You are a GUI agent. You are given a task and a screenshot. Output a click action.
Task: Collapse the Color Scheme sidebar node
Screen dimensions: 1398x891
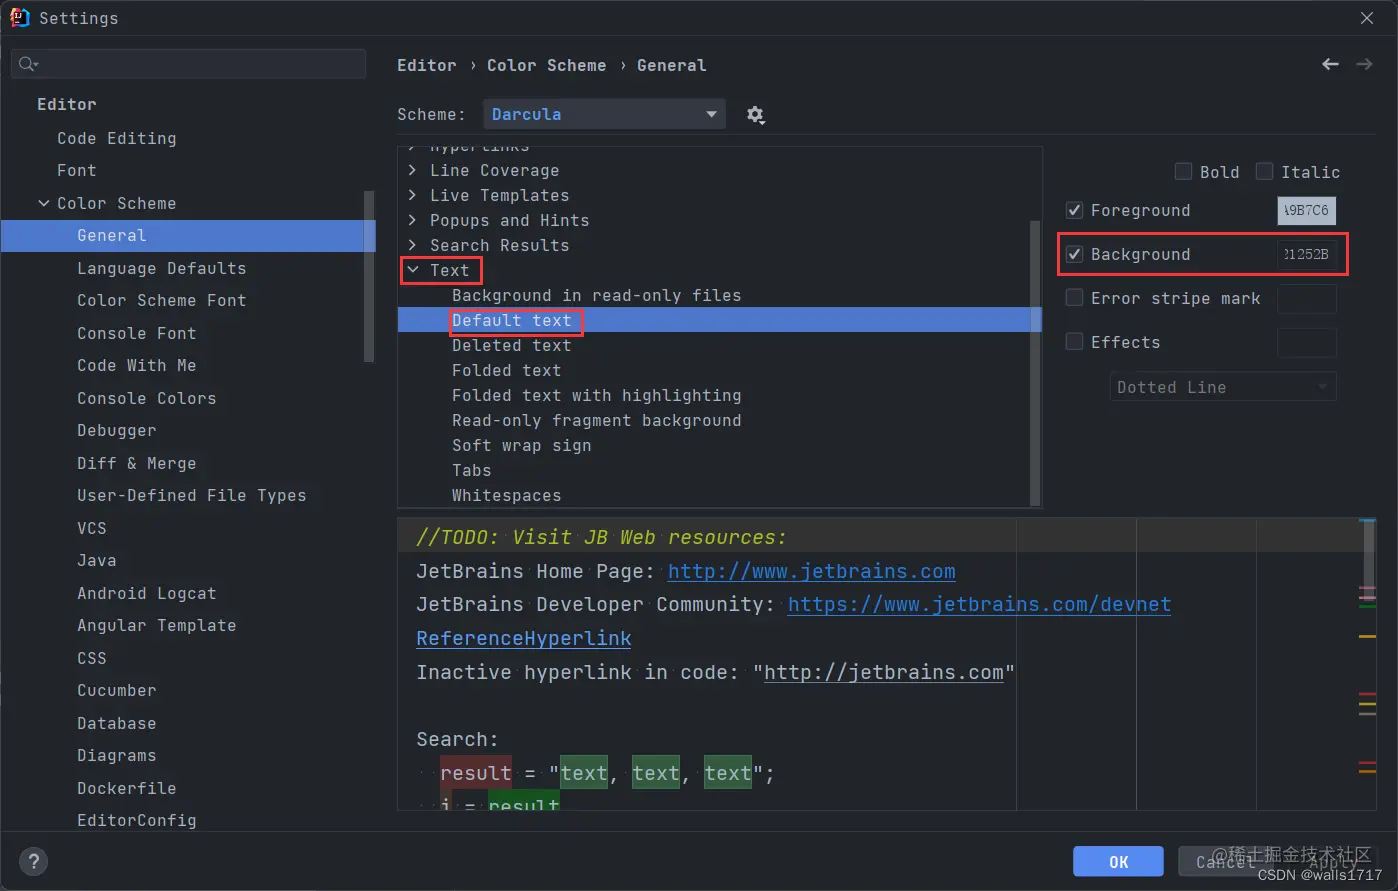43,203
